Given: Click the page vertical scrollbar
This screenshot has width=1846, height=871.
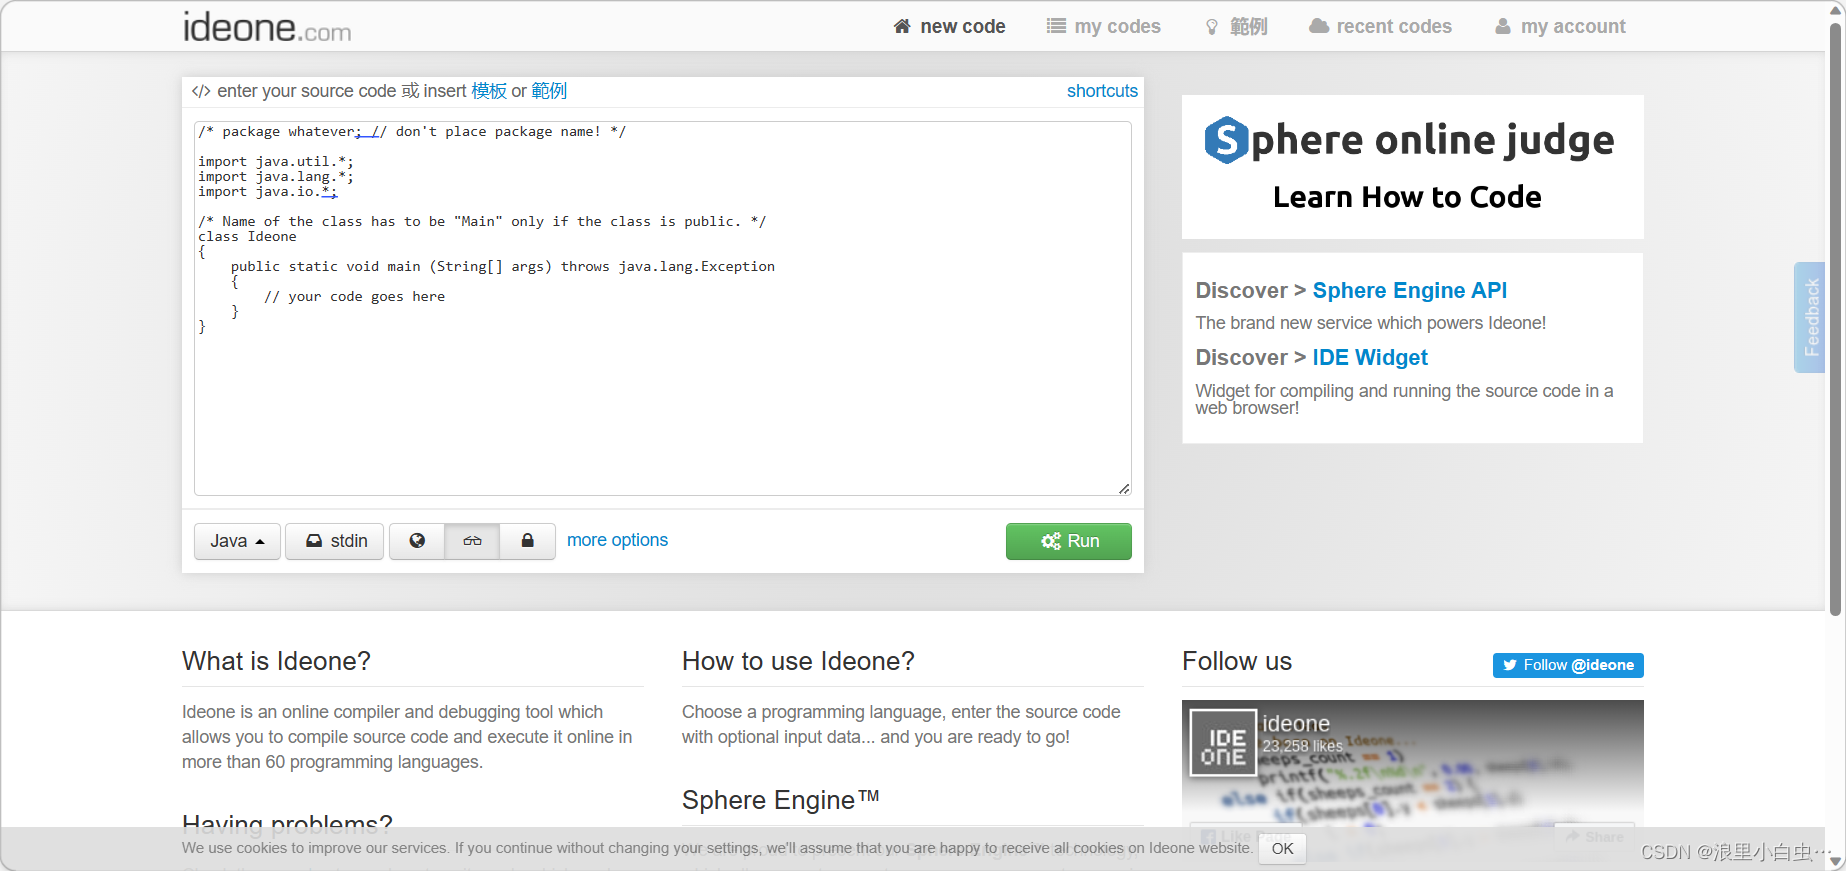Looking at the screenshot, I should 1835,320.
